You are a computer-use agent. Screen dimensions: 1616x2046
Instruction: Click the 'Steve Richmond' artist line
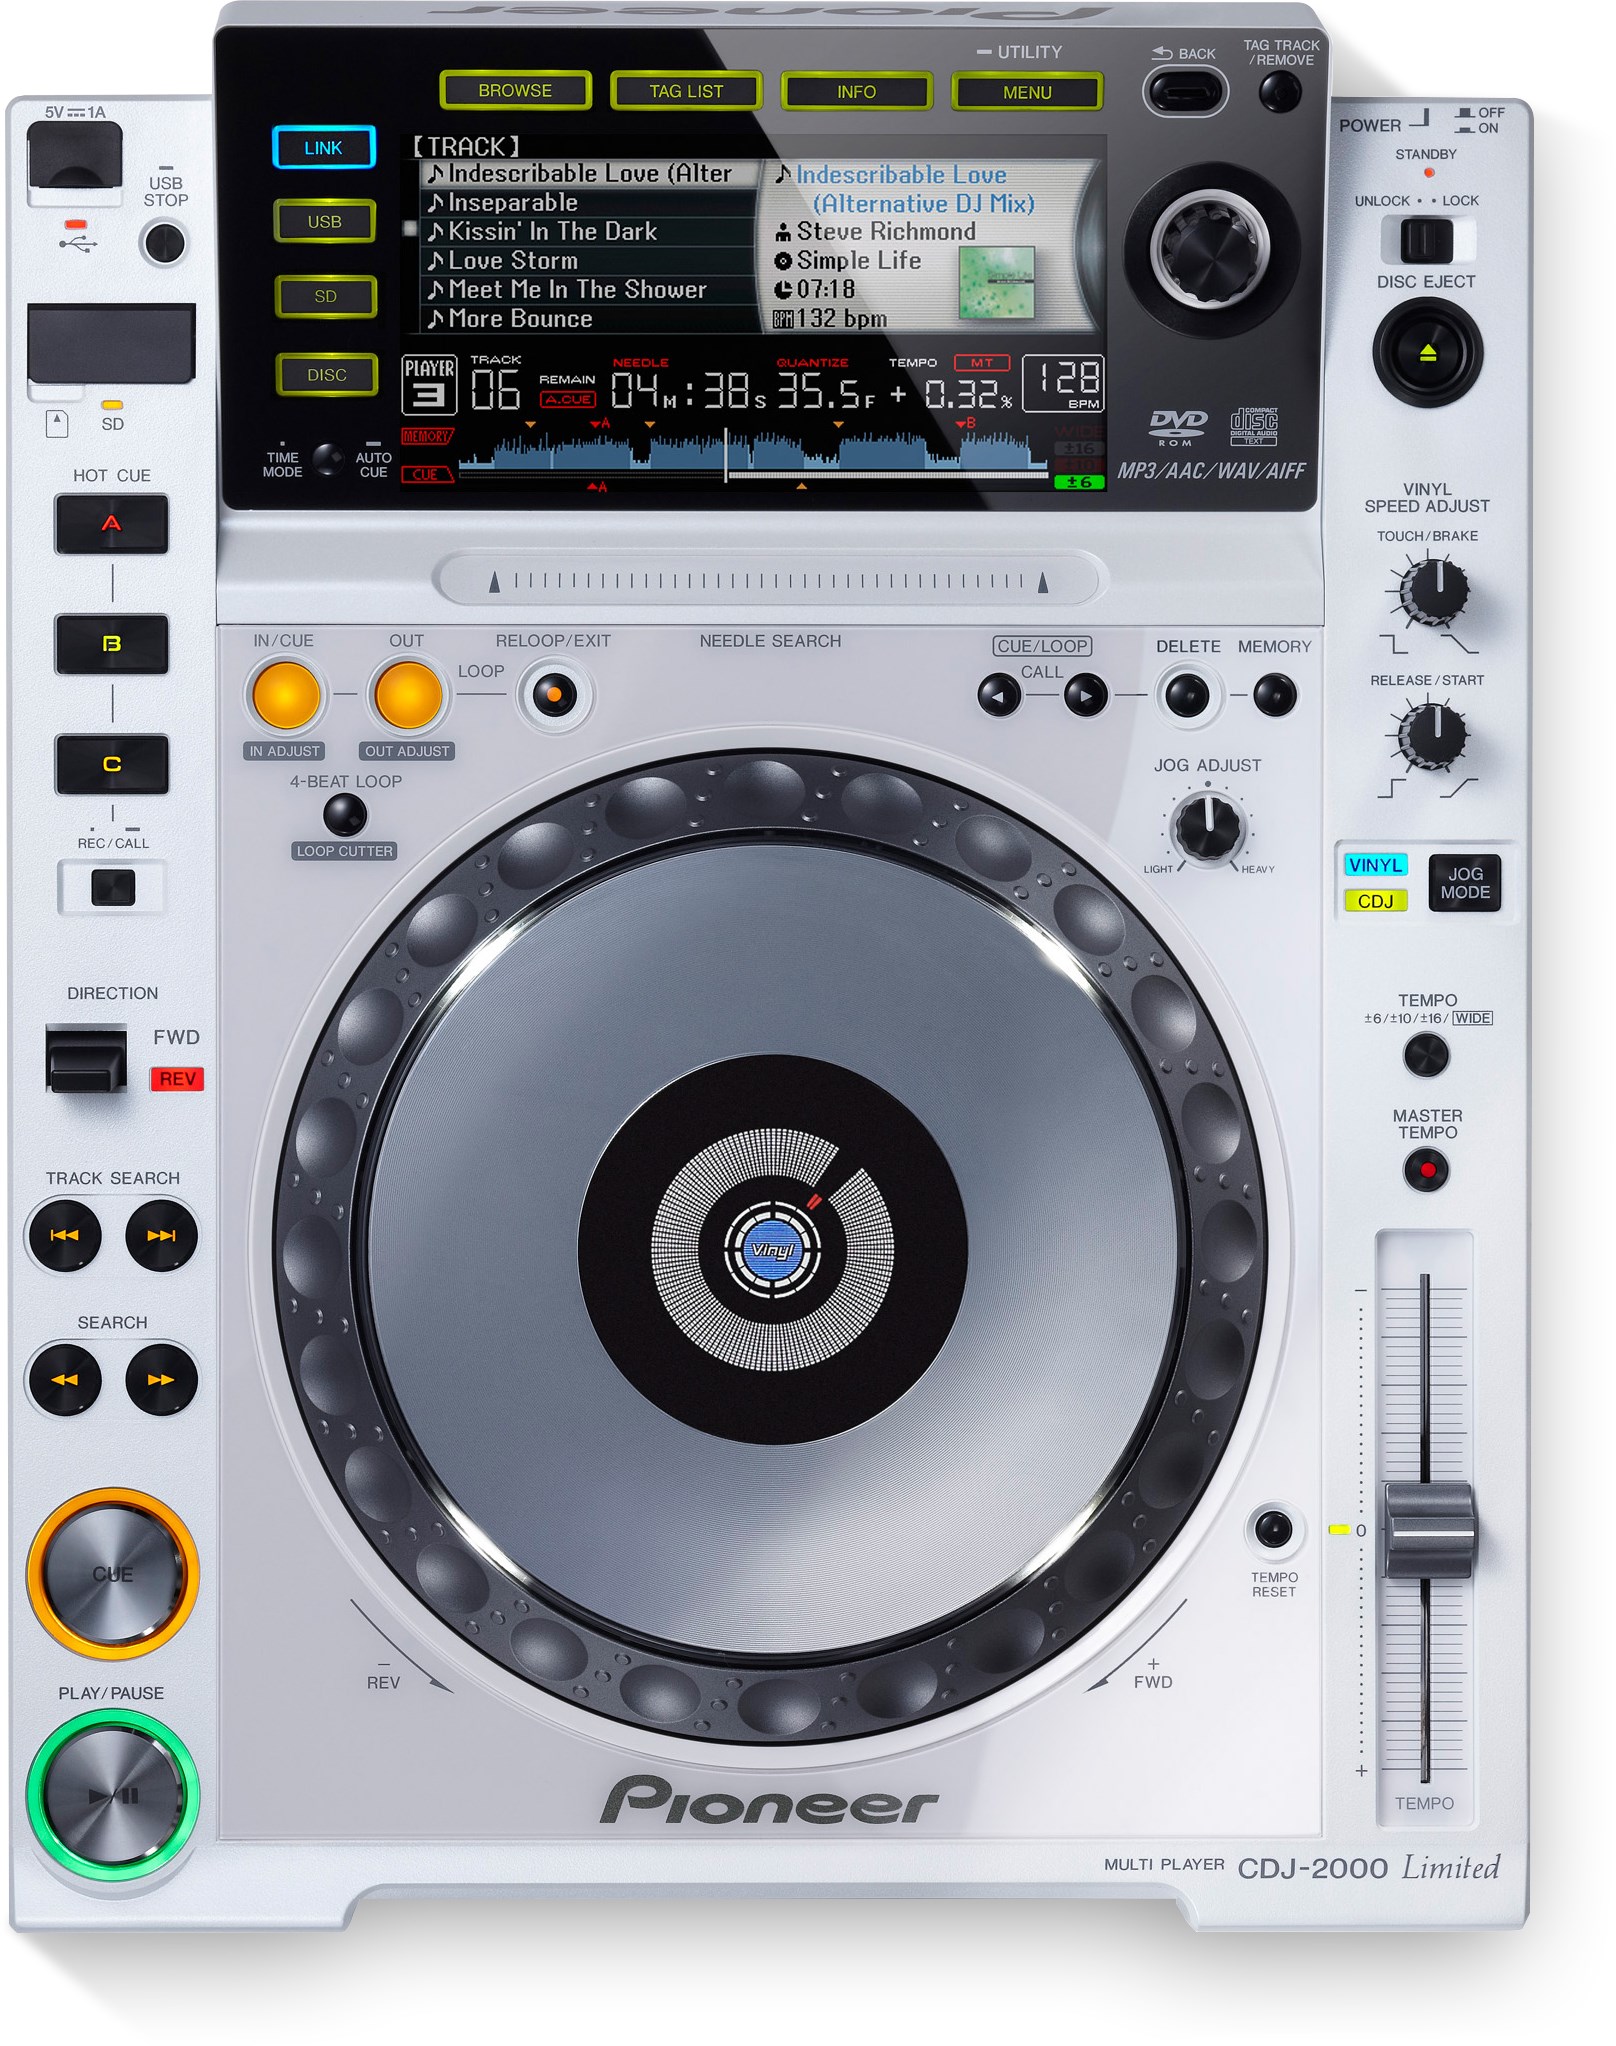pos(875,232)
